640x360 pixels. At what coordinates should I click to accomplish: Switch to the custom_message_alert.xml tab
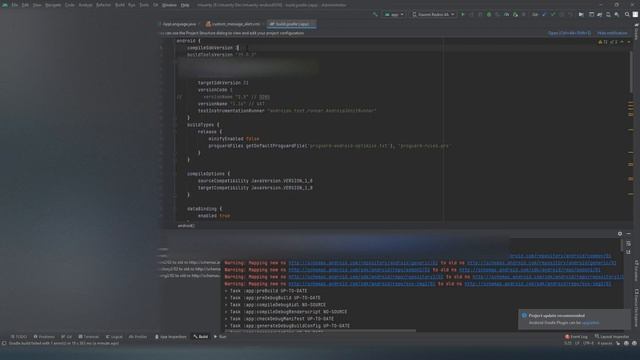(x=233, y=24)
